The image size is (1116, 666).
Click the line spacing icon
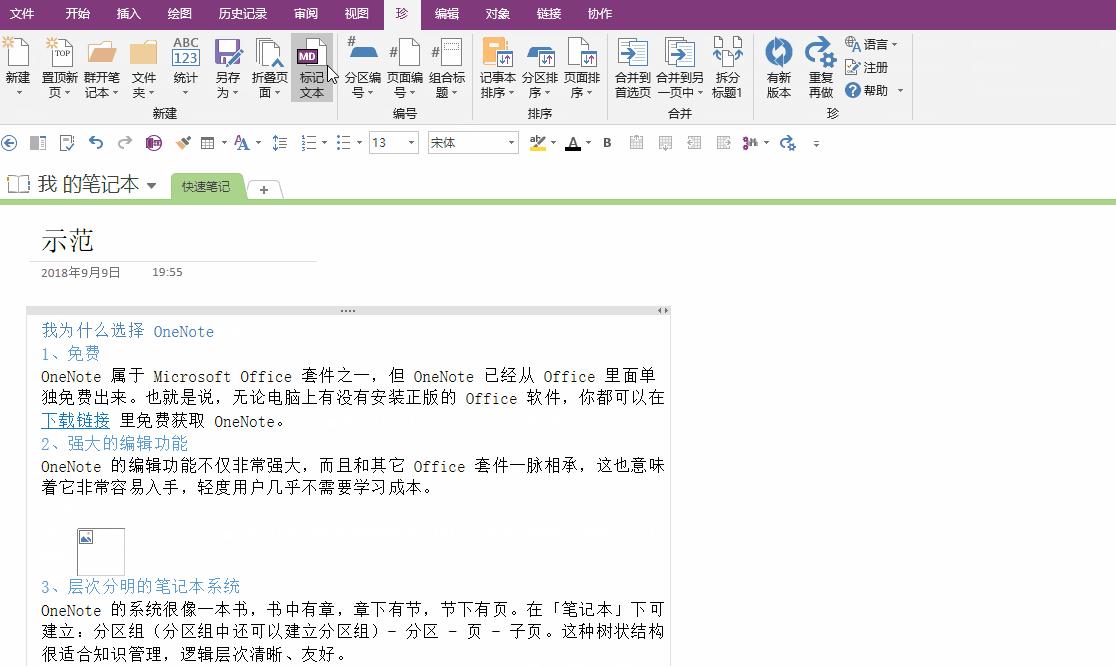coord(280,143)
